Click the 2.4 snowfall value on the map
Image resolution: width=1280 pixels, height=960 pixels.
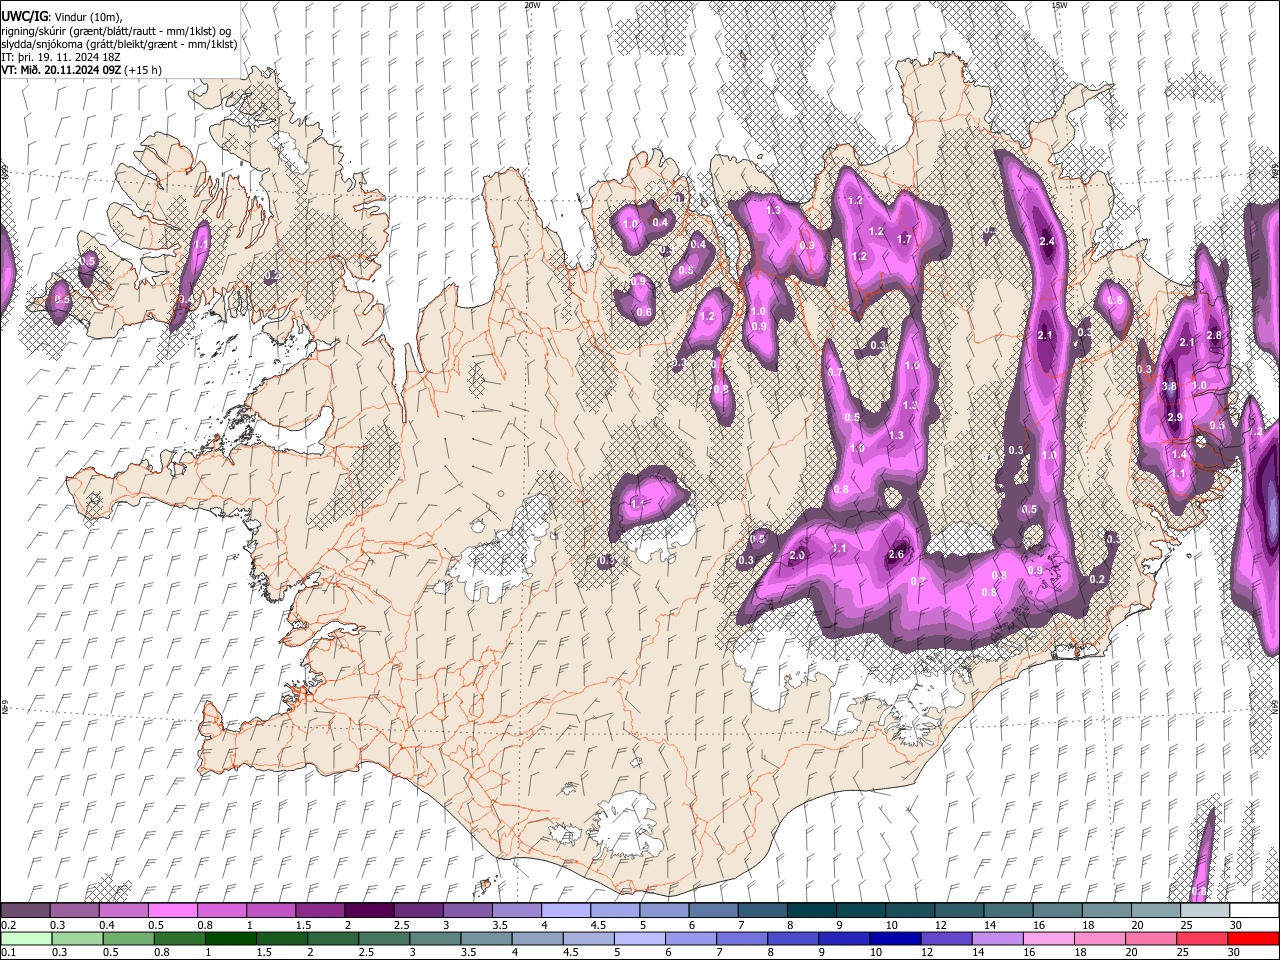[1047, 242]
